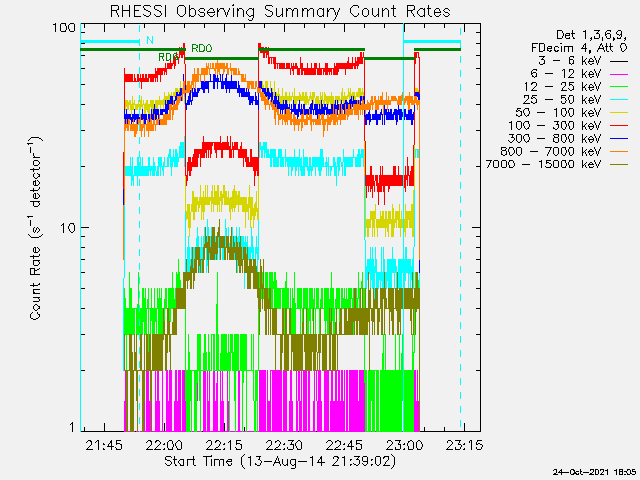Click the '50 - 100 keV' legend label

point(559,113)
